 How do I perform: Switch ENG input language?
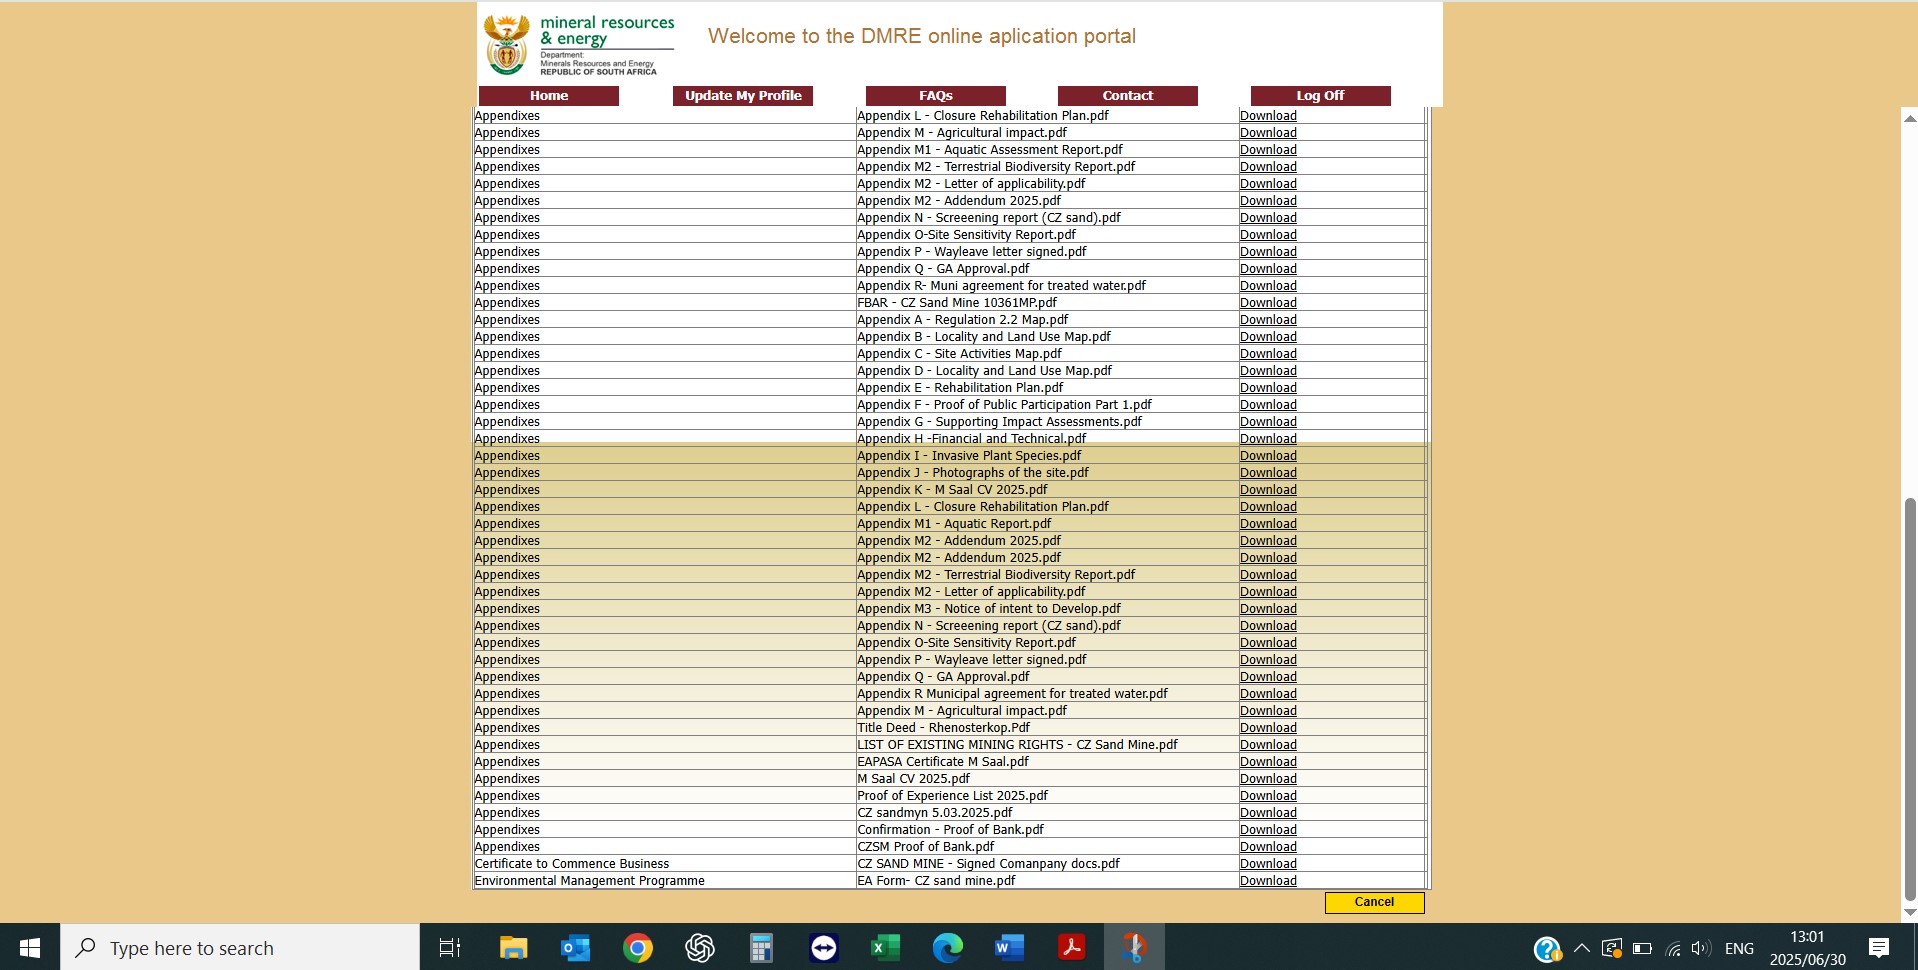coord(1739,948)
